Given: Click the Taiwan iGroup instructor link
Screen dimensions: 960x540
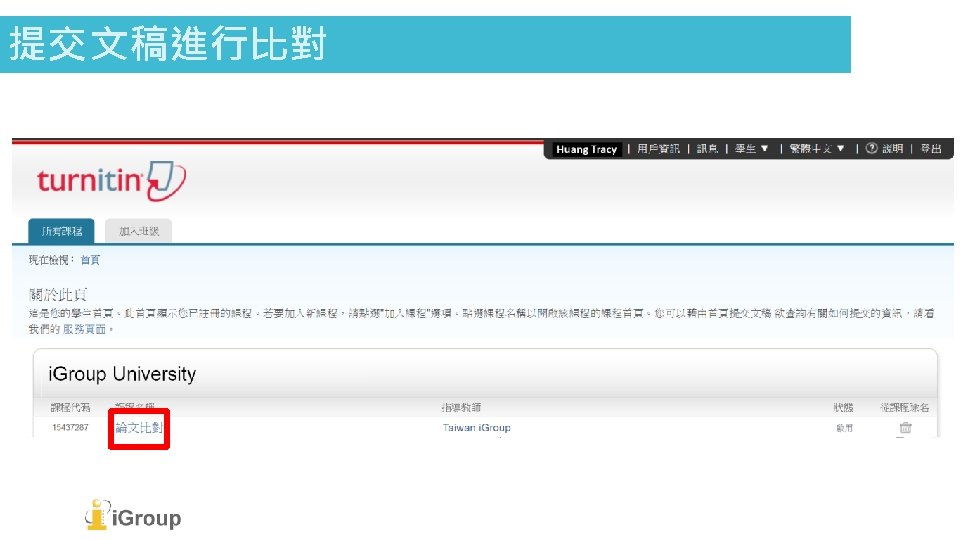Looking at the screenshot, I should pyautogui.click(x=476, y=428).
